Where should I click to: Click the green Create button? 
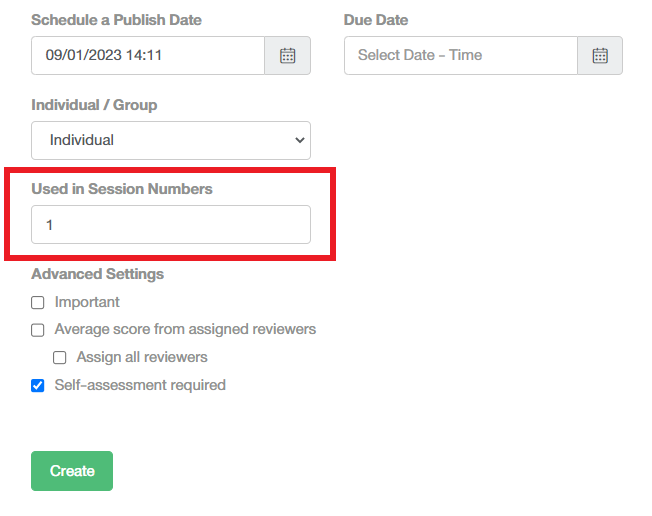[72, 471]
